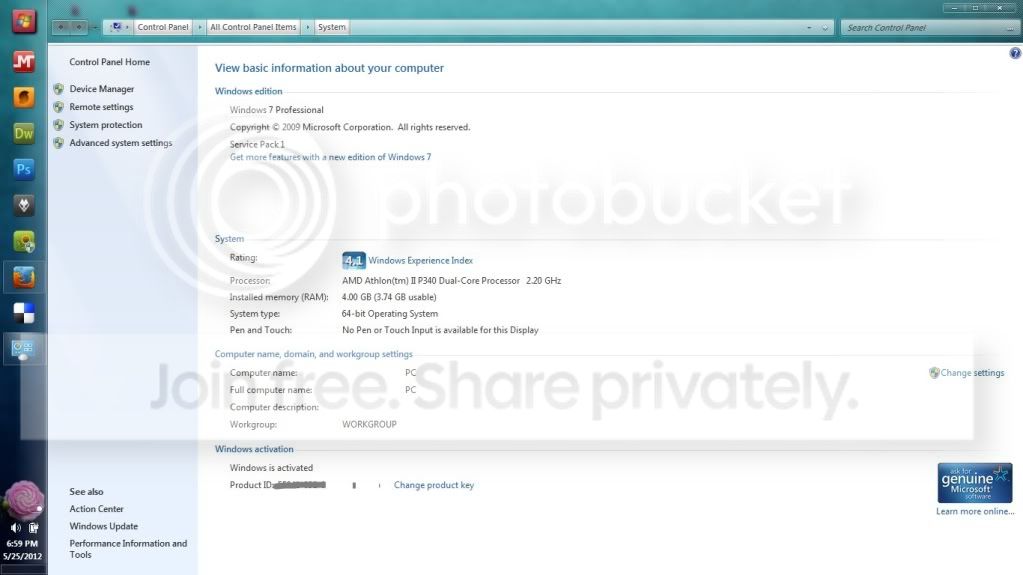Viewport: 1023px width, 575px height.
Task: Click the volume speaker tray icon
Action: click(15, 527)
